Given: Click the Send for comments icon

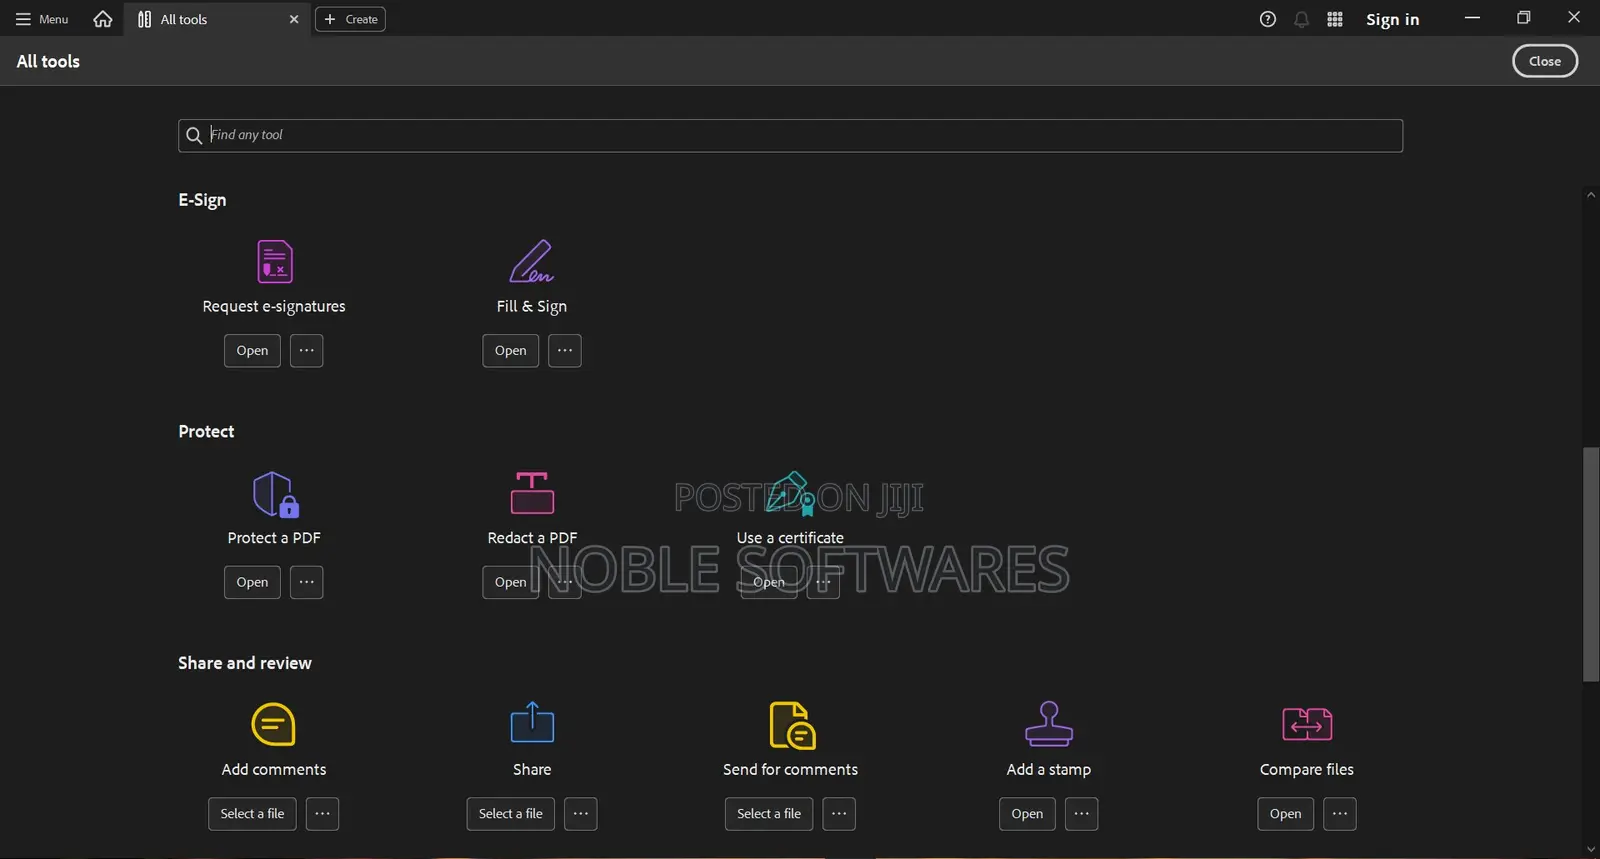Looking at the screenshot, I should coord(792,725).
